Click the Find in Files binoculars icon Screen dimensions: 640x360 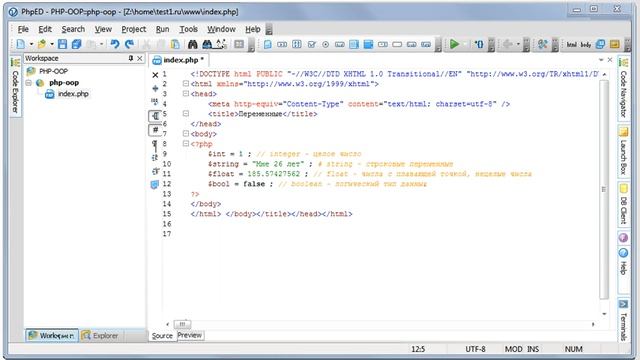(x=207, y=44)
